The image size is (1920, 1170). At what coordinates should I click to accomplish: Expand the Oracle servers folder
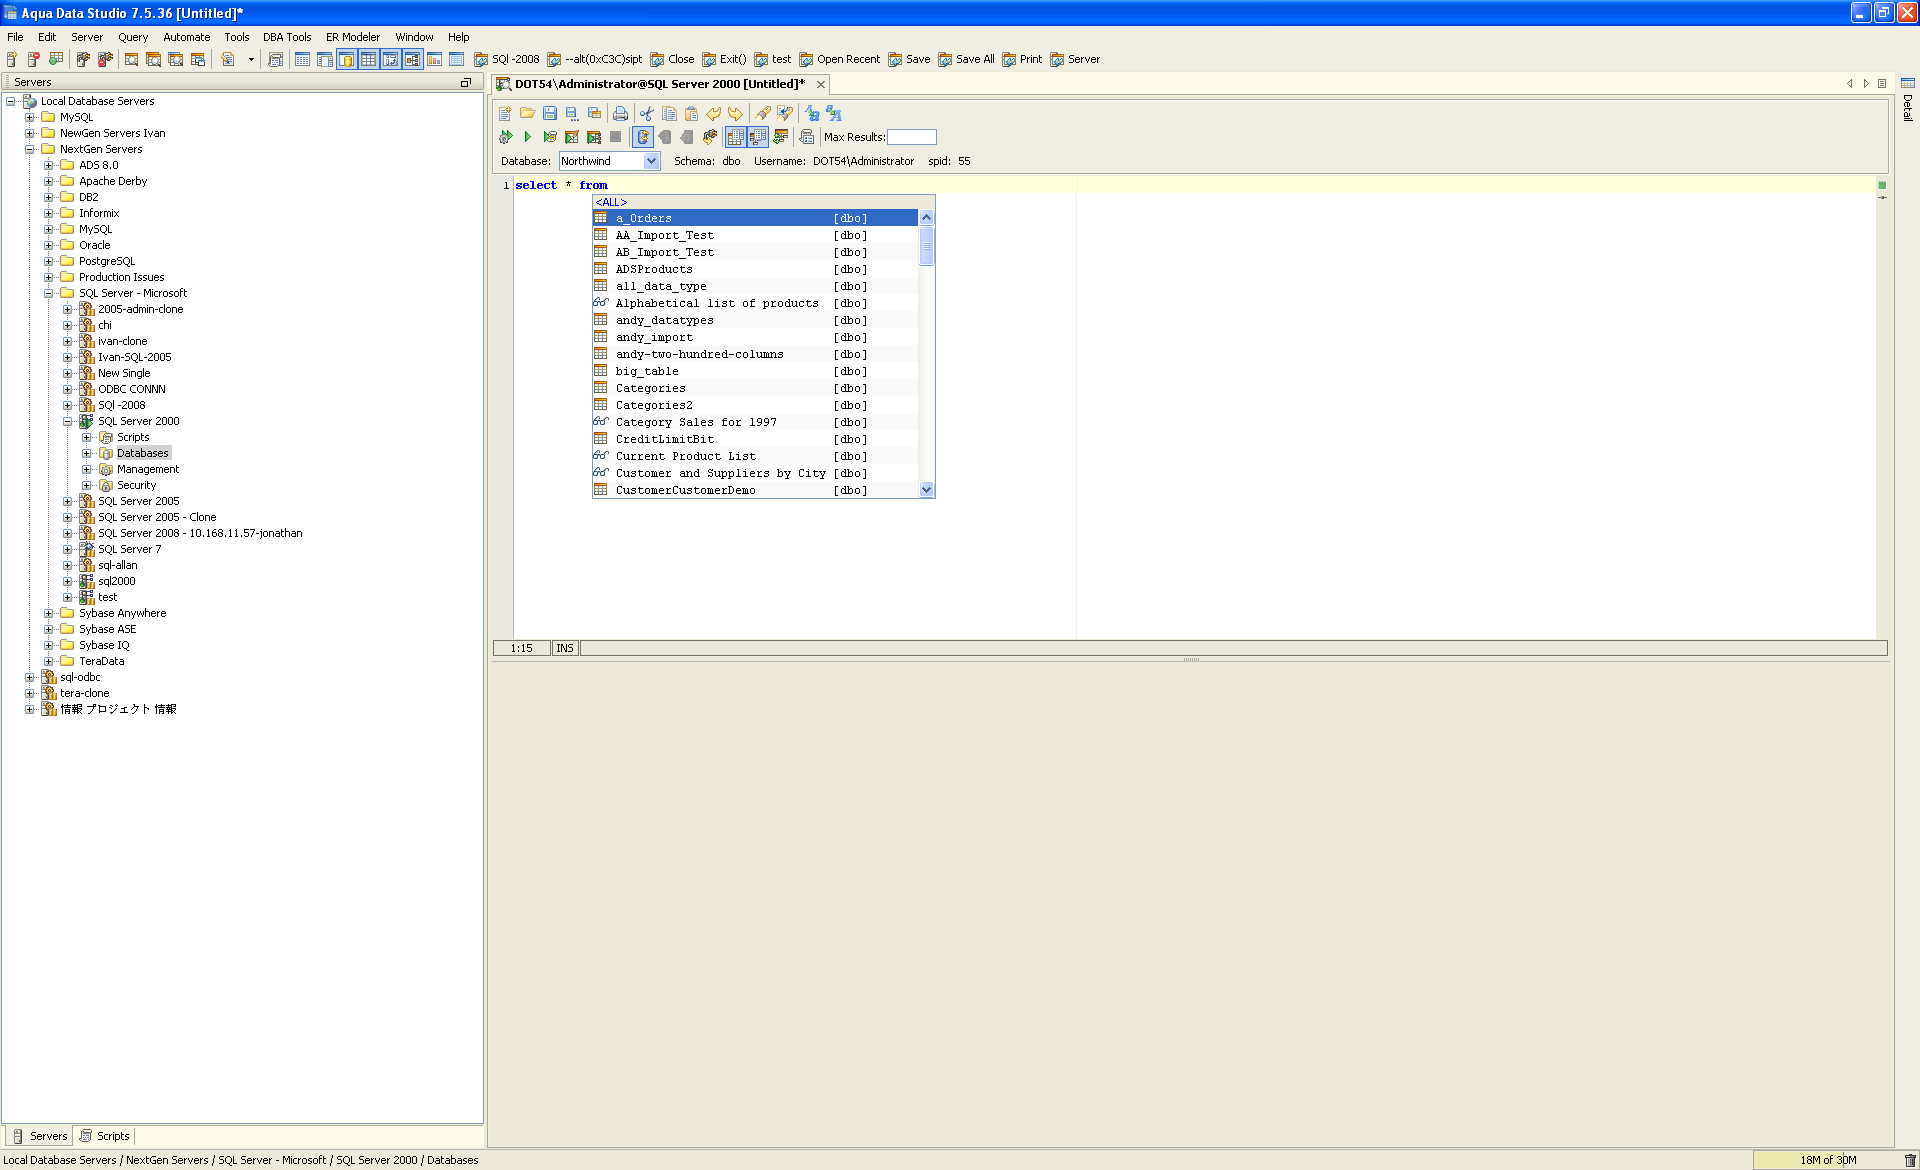coord(48,245)
